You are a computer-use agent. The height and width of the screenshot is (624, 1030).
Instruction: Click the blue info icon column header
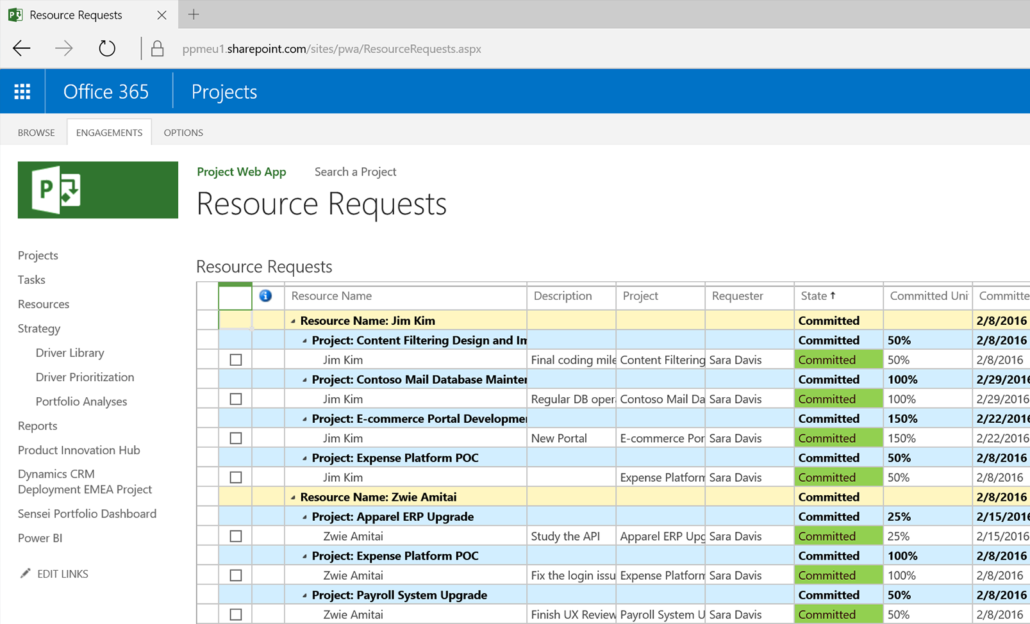click(x=265, y=296)
